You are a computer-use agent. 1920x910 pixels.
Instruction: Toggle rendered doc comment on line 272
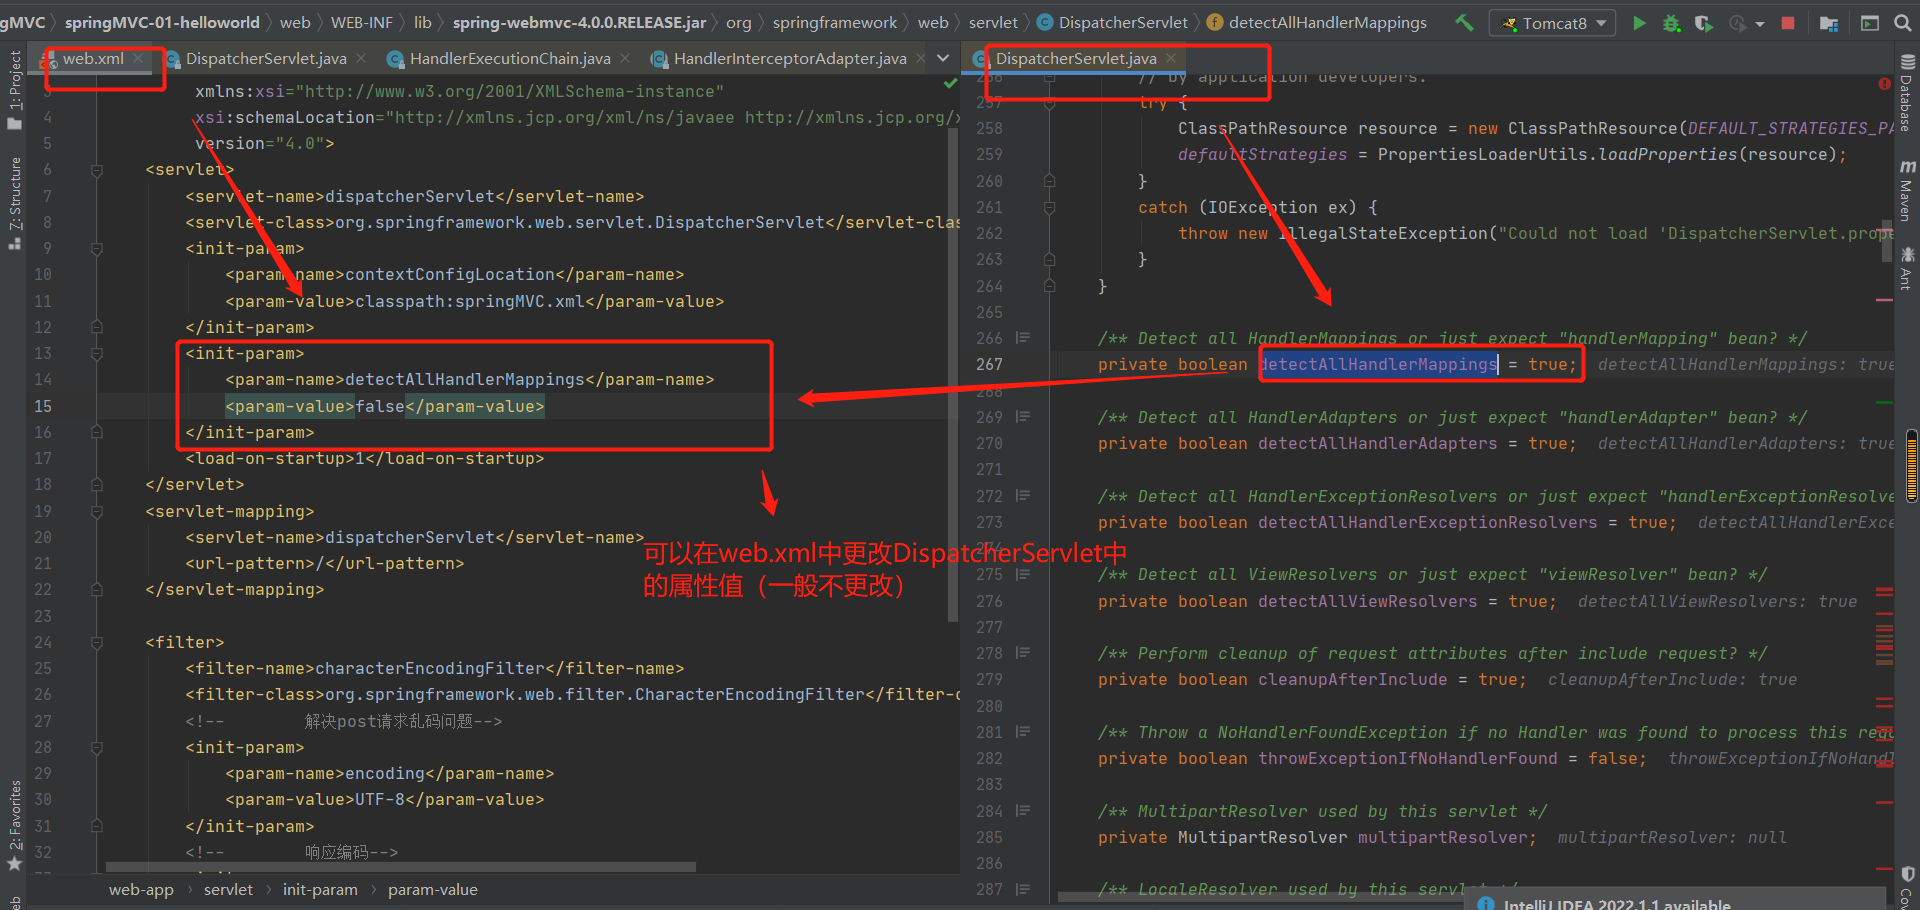(1023, 496)
